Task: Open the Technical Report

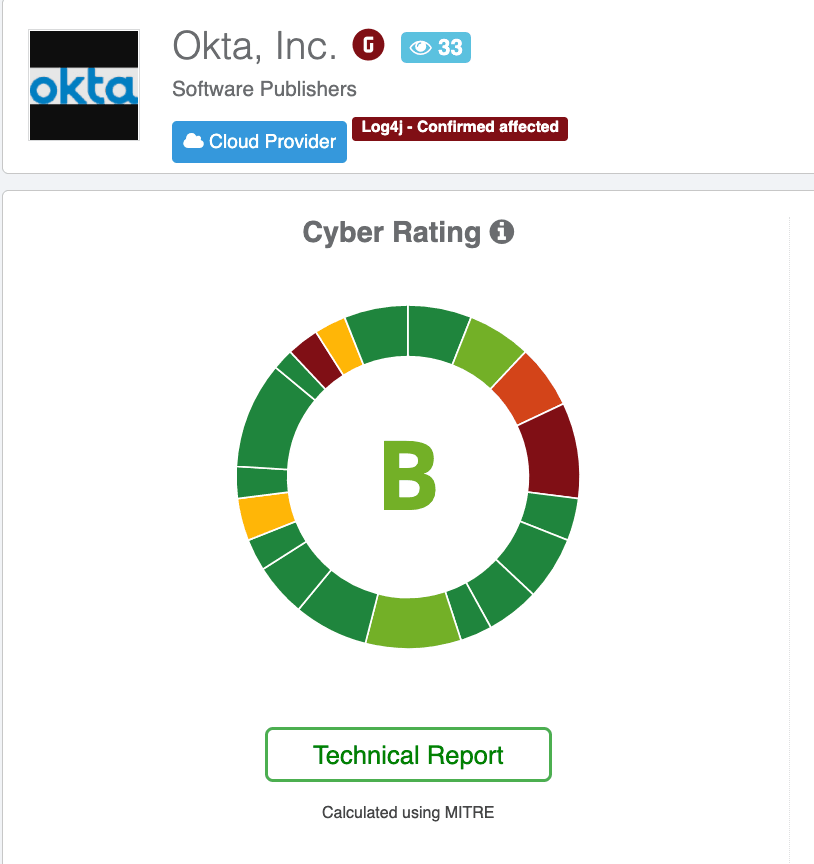Action: click(x=407, y=755)
